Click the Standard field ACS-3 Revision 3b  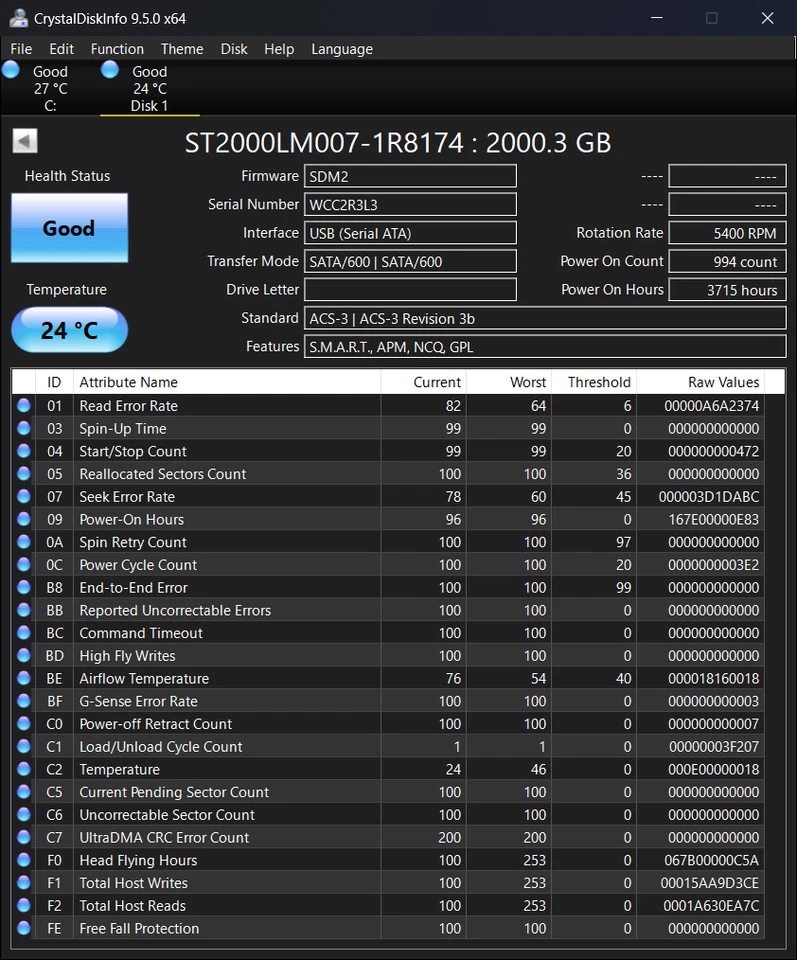point(545,318)
